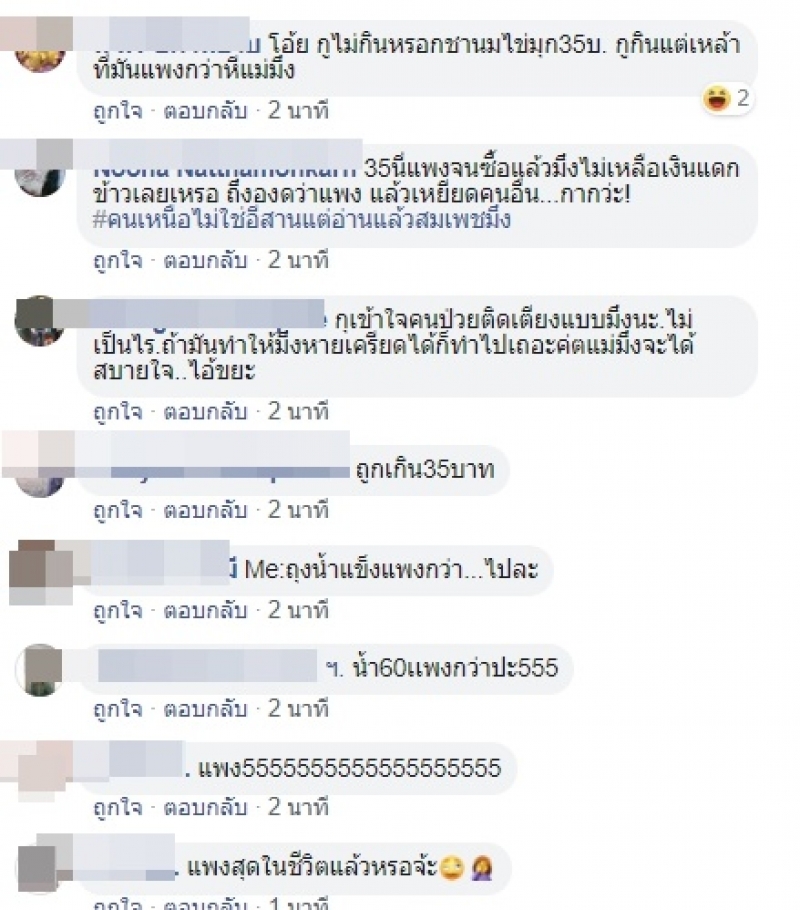
Task: Click ถูกใจ under the แพง5555 comment
Action: pyautogui.click(x=118, y=807)
